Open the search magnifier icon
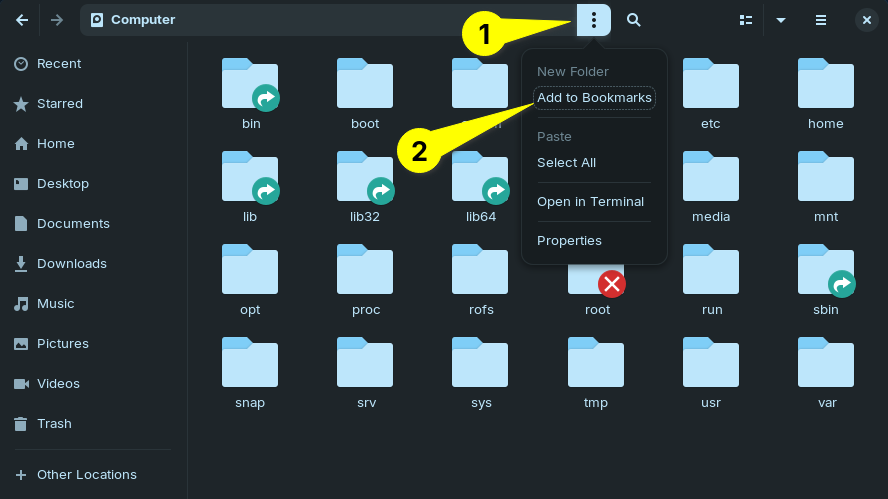The width and height of the screenshot is (888, 499). point(633,20)
